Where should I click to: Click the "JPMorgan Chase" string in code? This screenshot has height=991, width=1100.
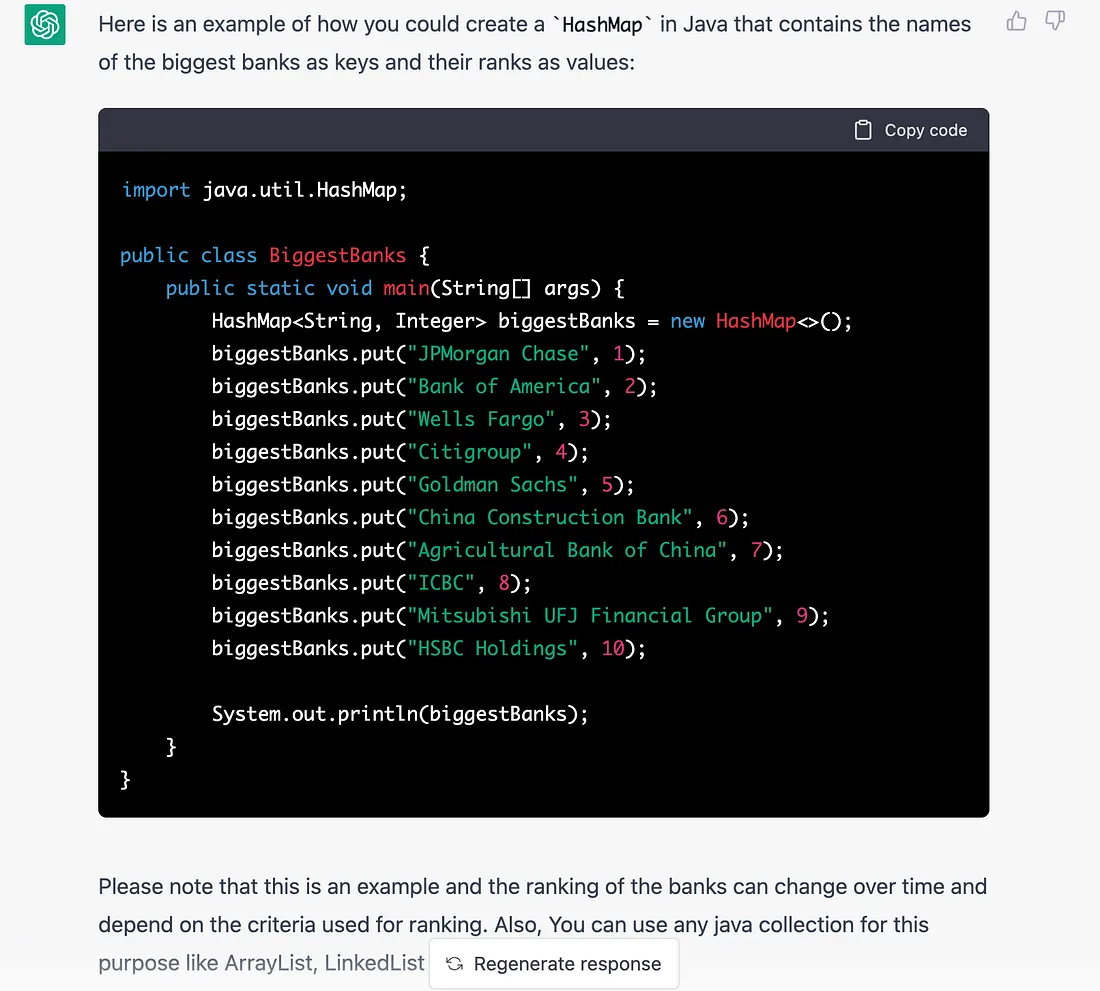click(498, 353)
